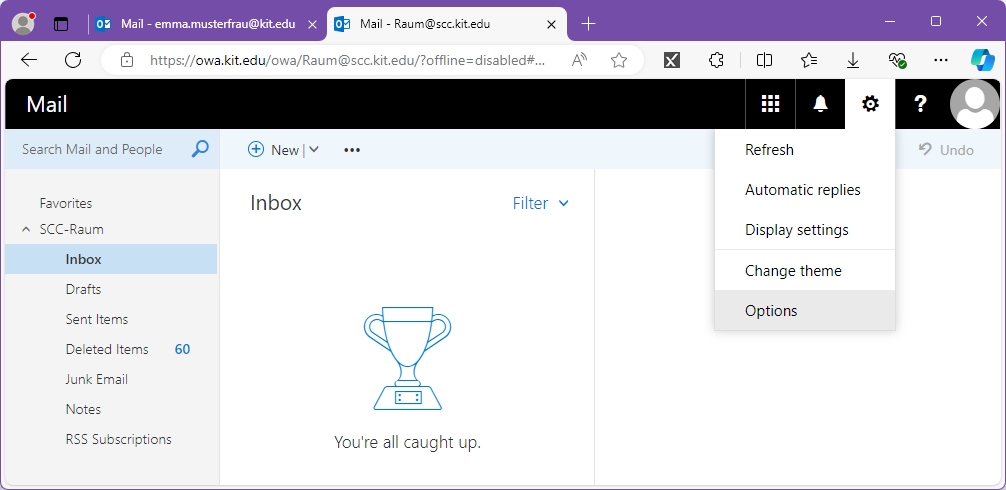Refresh the page in the browser toolbar
The width and height of the screenshot is (1006, 490).
pyautogui.click(x=73, y=60)
